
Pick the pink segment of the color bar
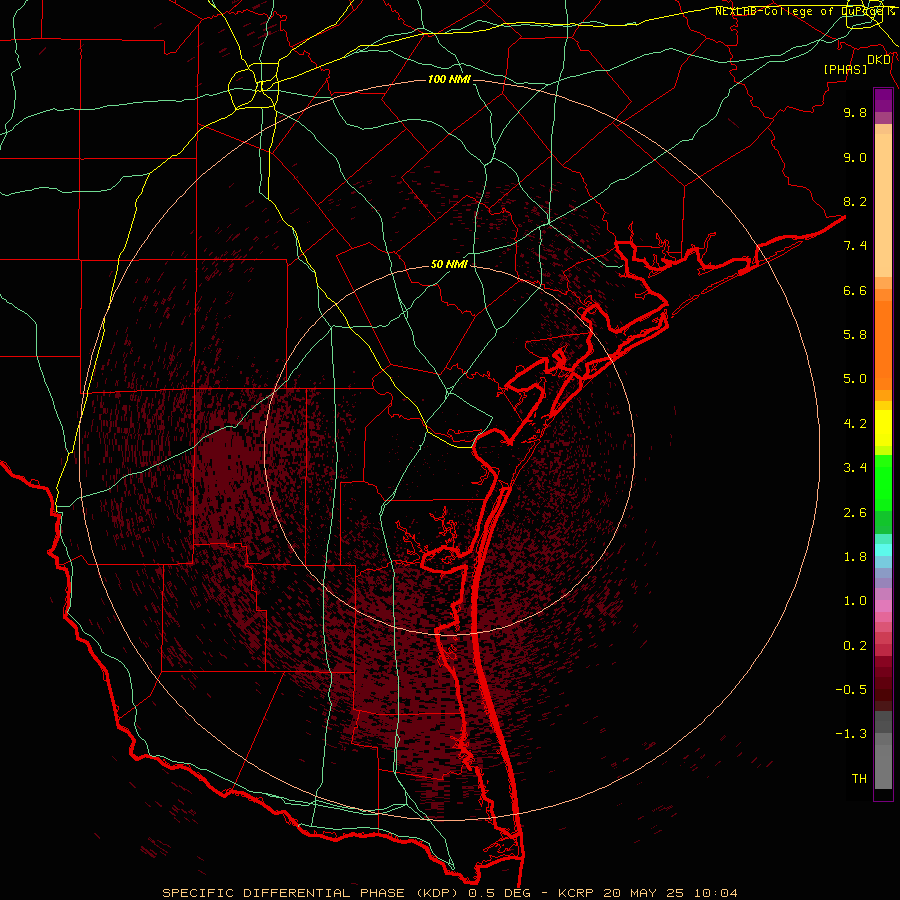pos(883,606)
